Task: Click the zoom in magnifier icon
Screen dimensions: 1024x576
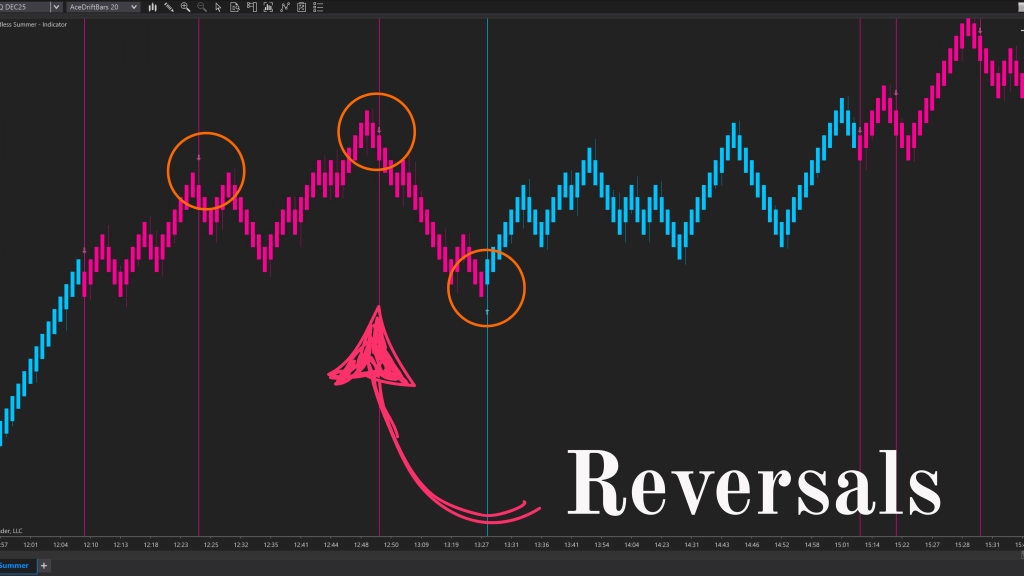Action: pyautogui.click(x=185, y=7)
